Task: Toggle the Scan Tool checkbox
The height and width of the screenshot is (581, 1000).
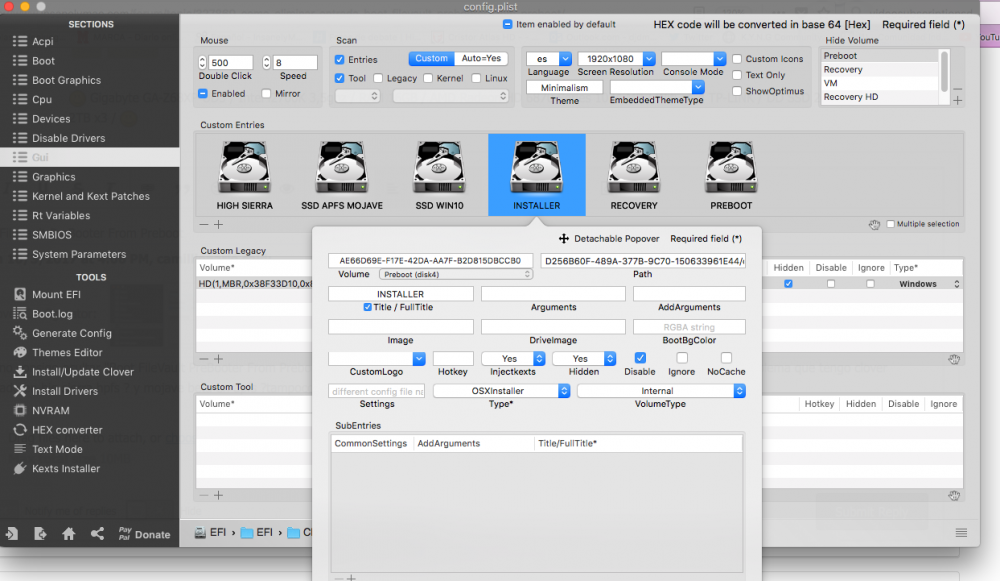Action: tap(340, 78)
